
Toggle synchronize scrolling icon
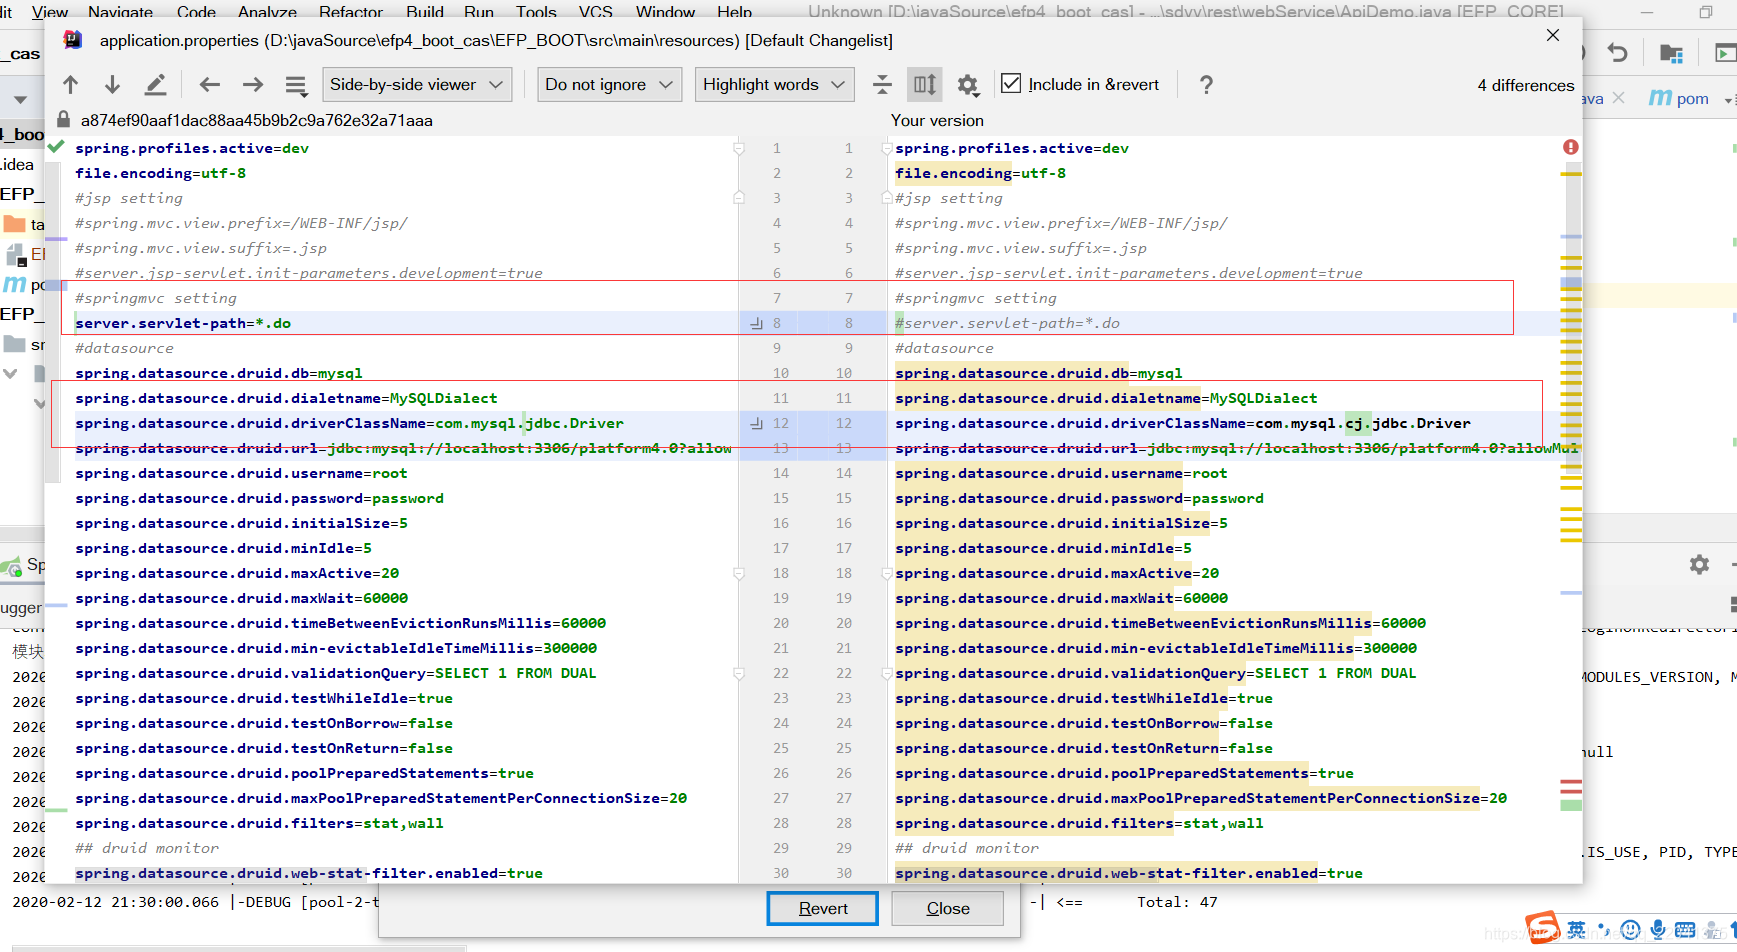(925, 85)
